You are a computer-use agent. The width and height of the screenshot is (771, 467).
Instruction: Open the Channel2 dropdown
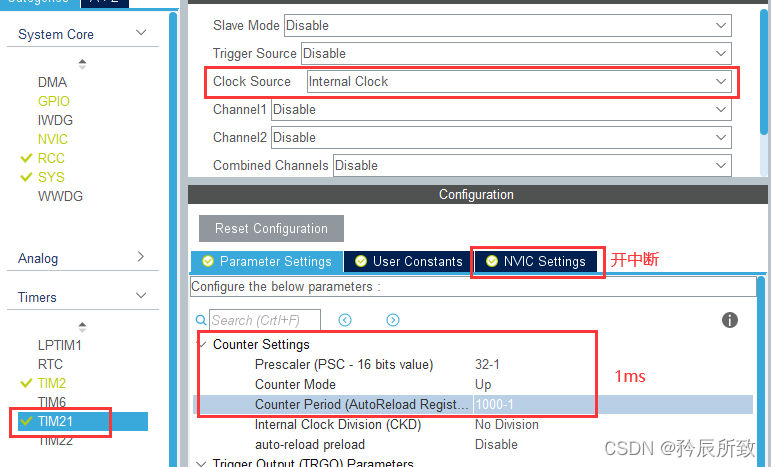click(501, 138)
